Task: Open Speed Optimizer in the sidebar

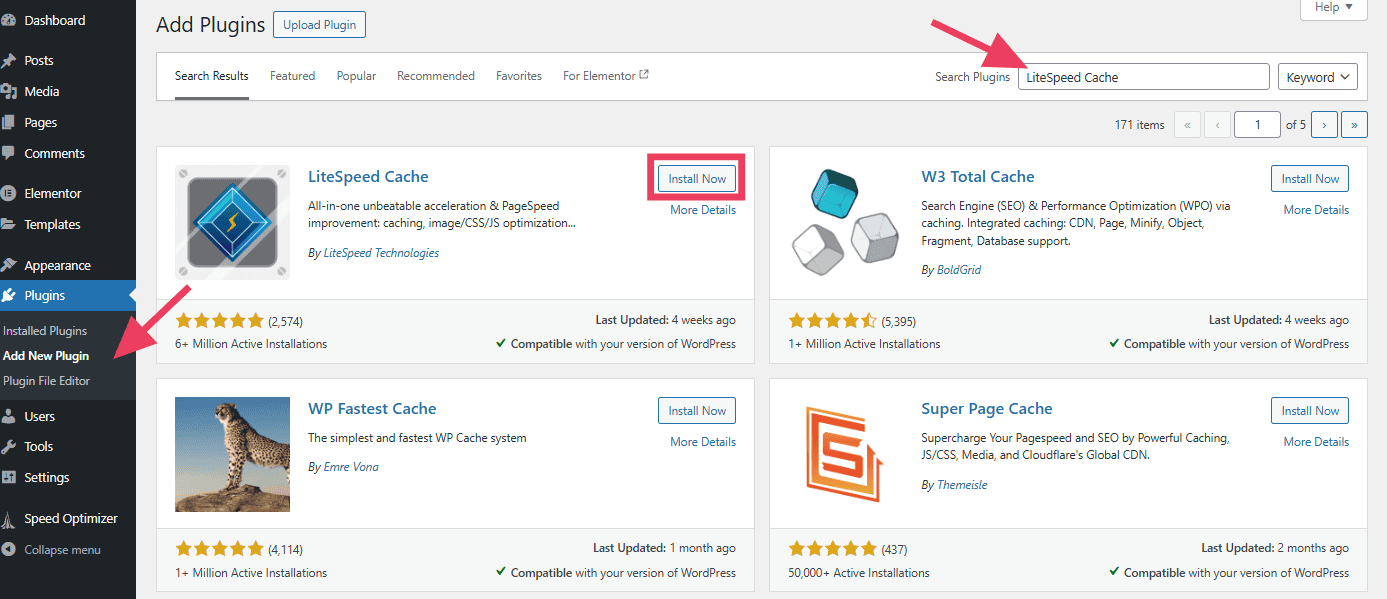Action: (x=71, y=518)
